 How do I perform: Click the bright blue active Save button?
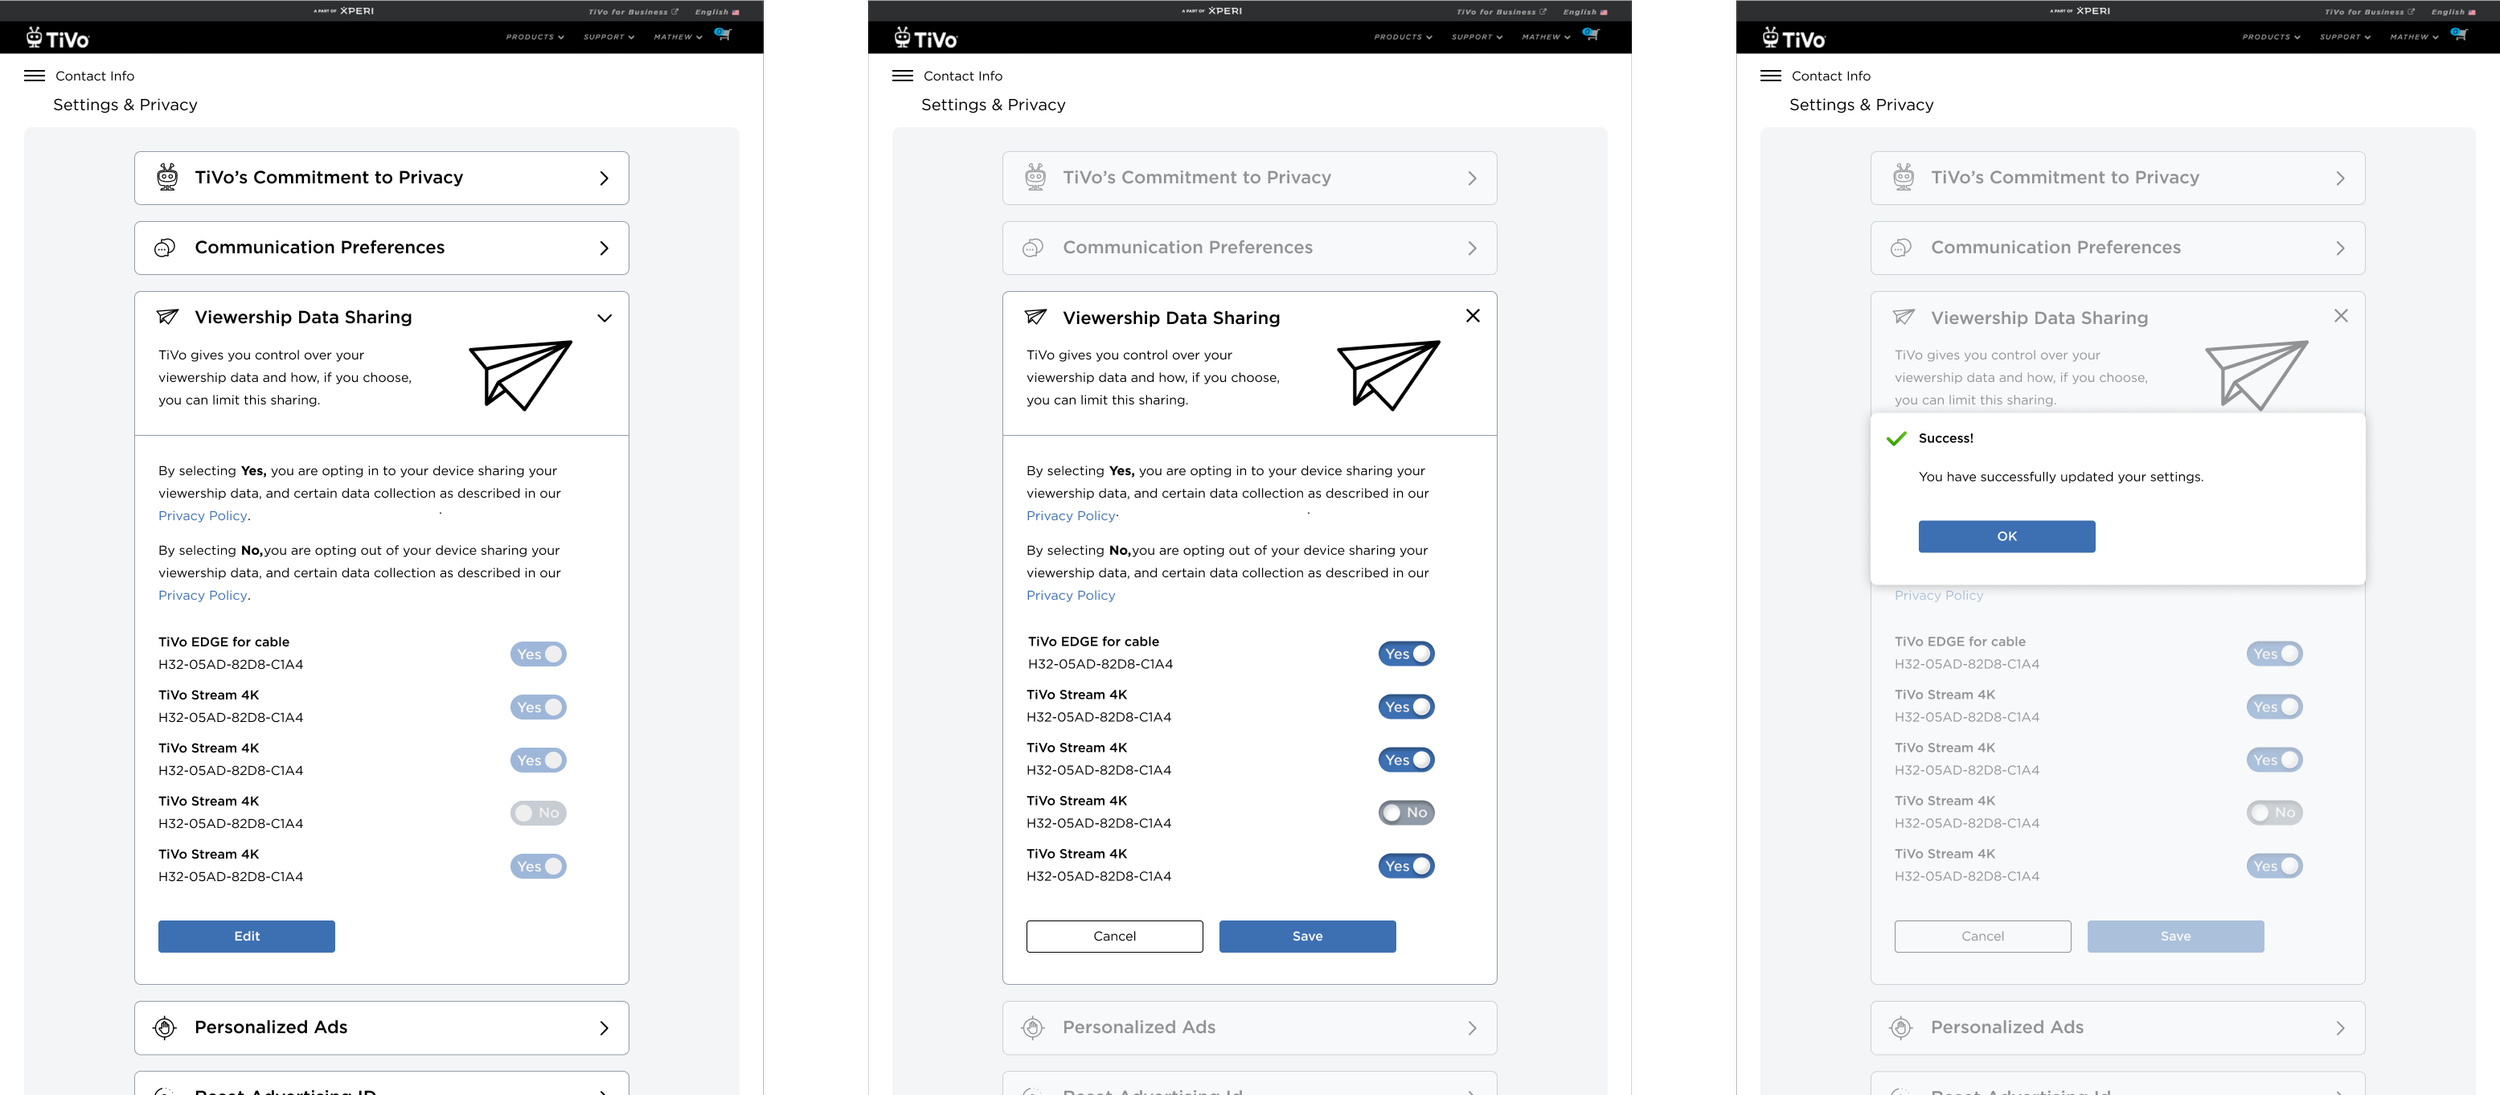(1306, 936)
